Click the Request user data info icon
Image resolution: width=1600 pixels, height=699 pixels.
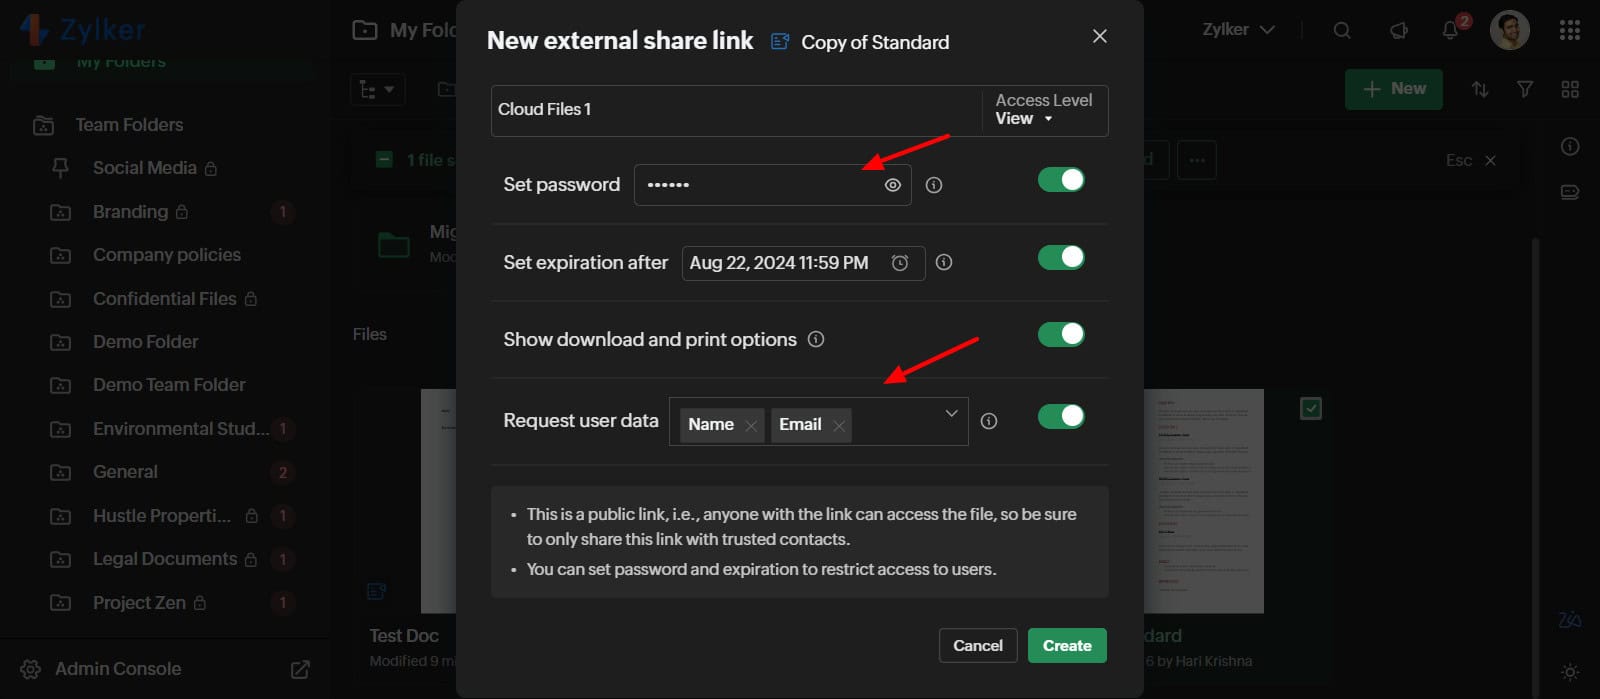[989, 421]
